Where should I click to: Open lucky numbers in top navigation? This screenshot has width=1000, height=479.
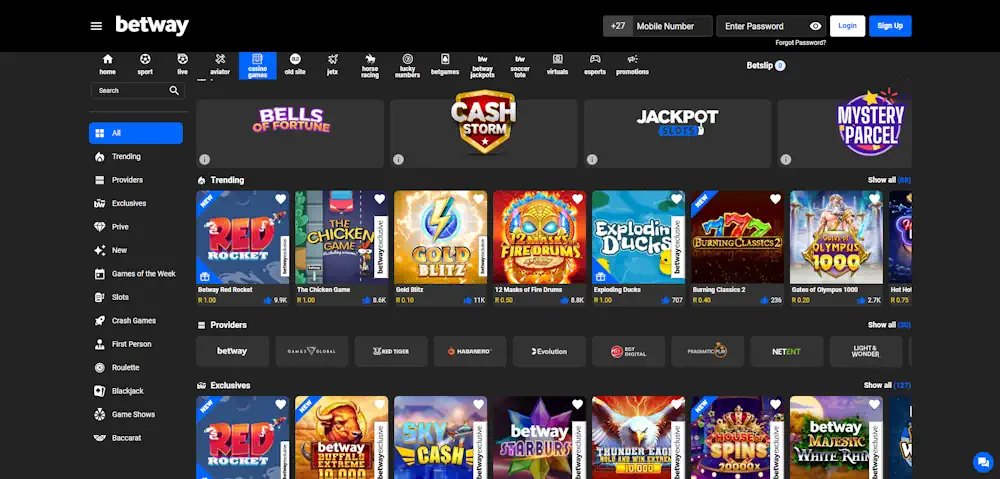coord(408,65)
